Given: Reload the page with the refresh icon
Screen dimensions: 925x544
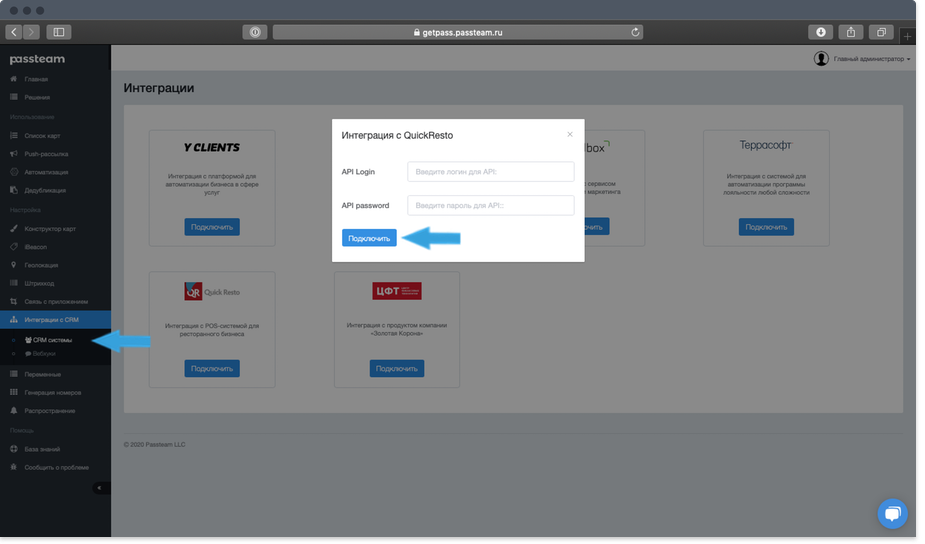Looking at the screenshot, I should [x=635, y=32].
